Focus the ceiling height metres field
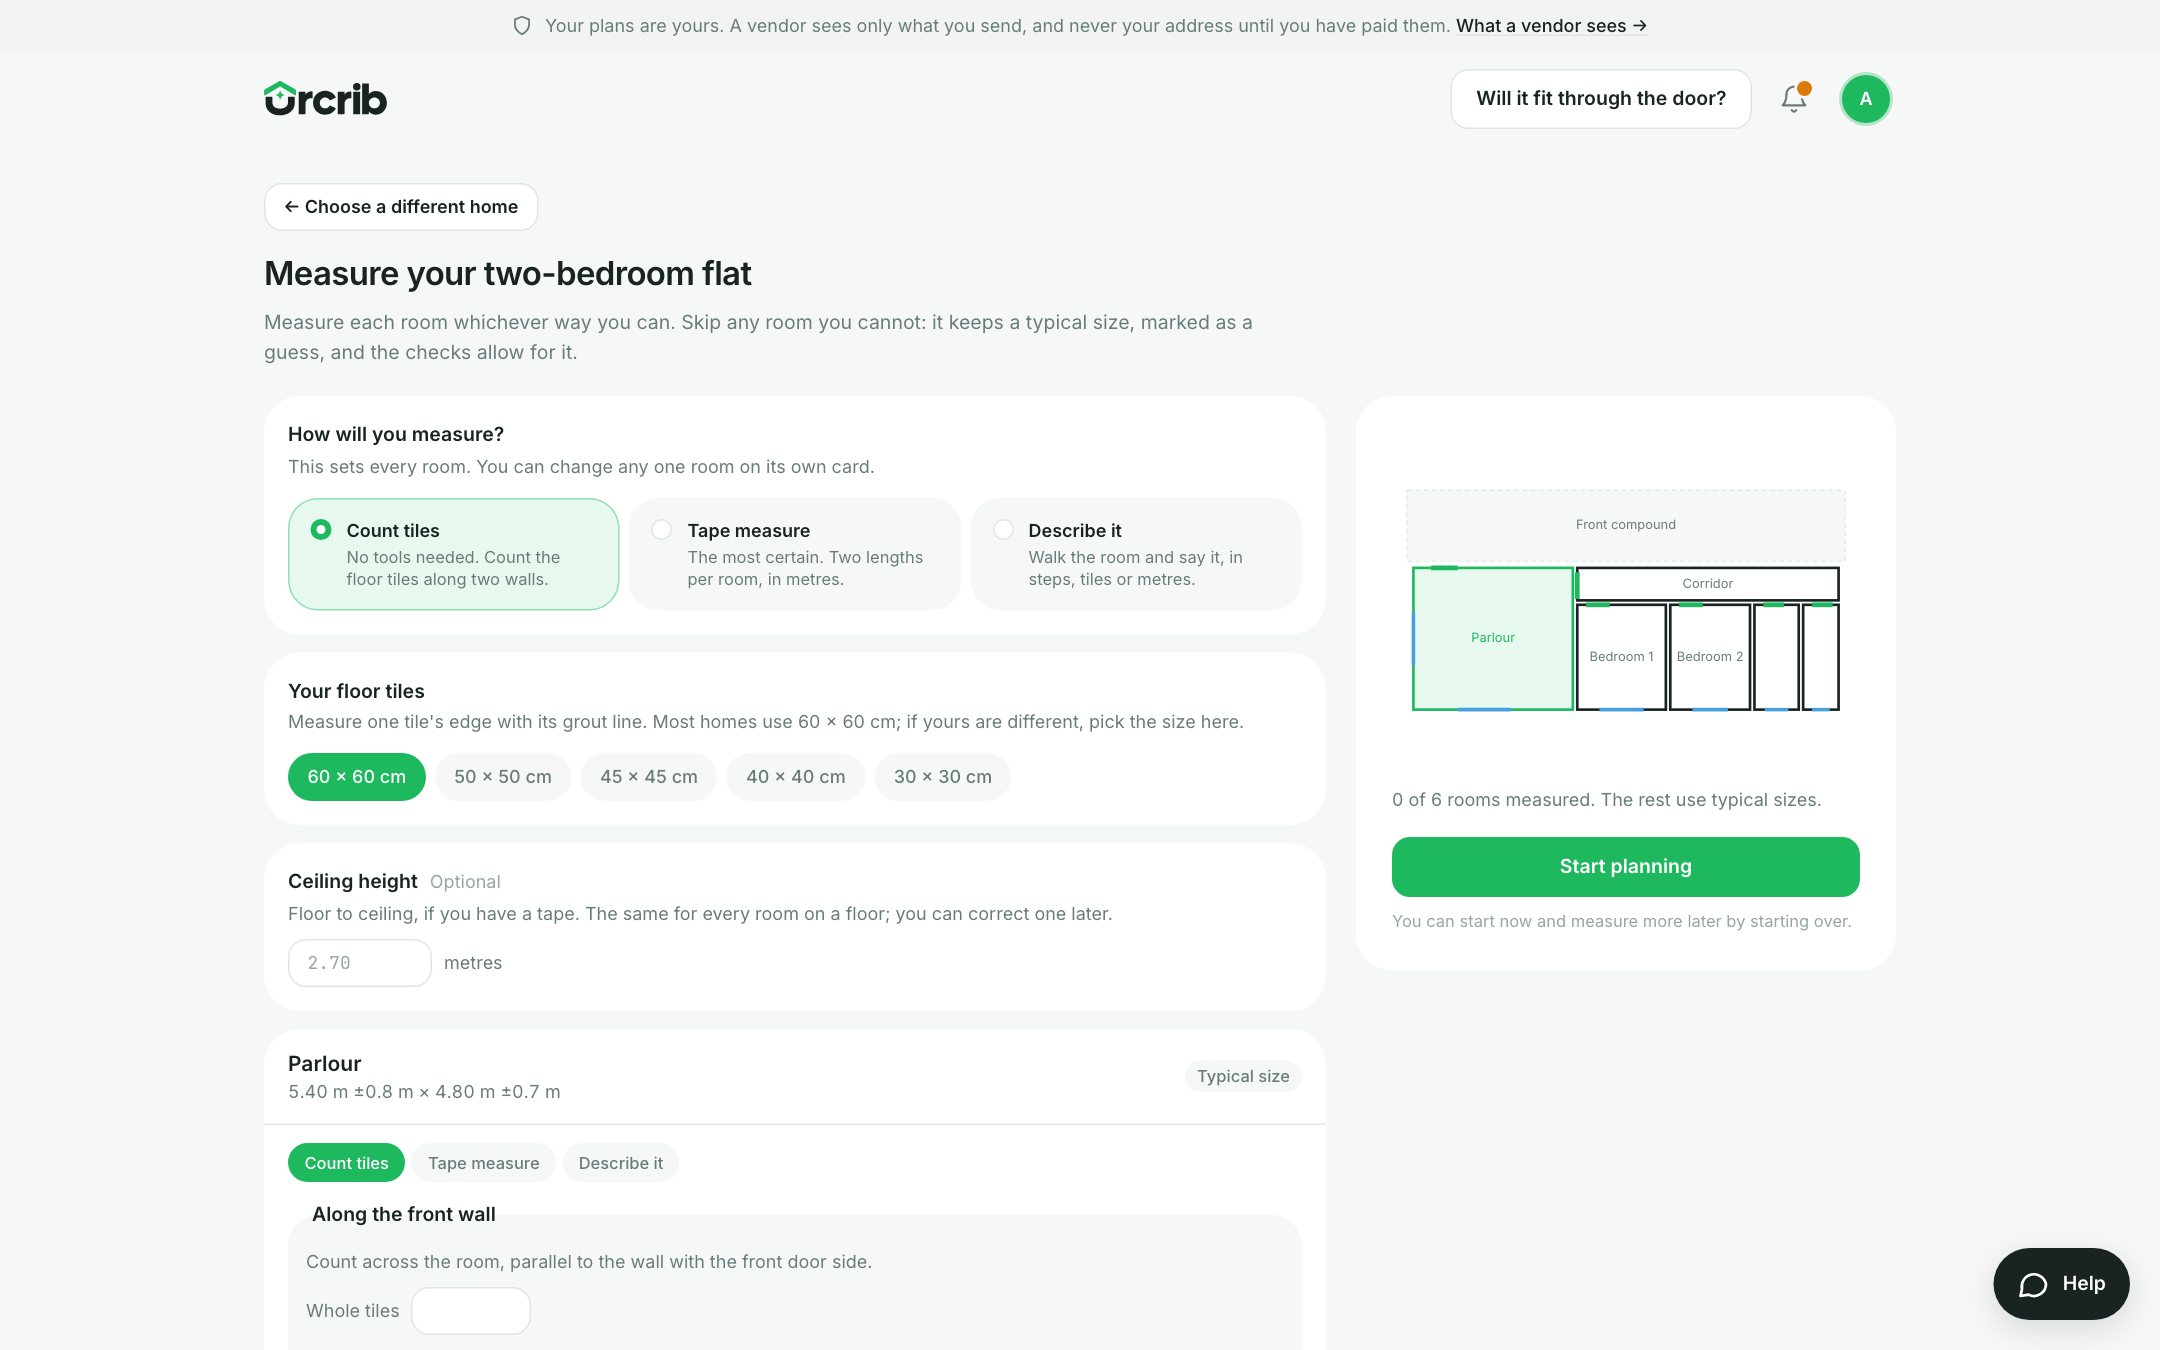2160x1350 pixels. (x=359, y=963)
